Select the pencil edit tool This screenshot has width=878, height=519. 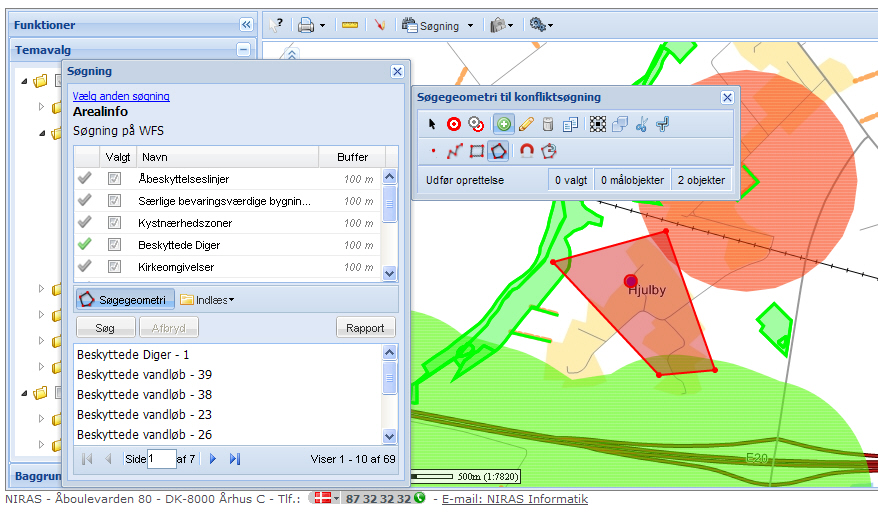(x=526, y=124)
